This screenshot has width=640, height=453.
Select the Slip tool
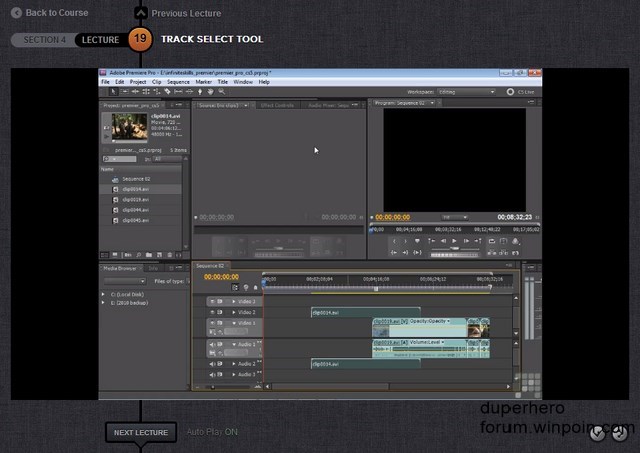coord(178,92)
